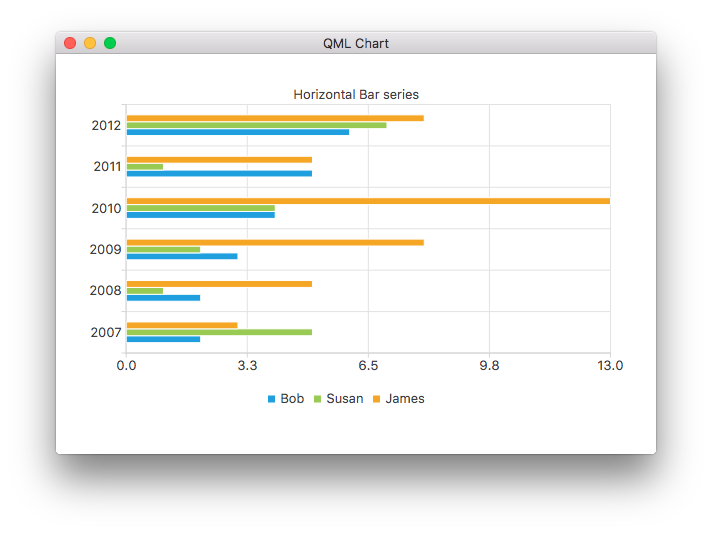Click Bob's blue bar for 2012

click(x=238, y=132)
